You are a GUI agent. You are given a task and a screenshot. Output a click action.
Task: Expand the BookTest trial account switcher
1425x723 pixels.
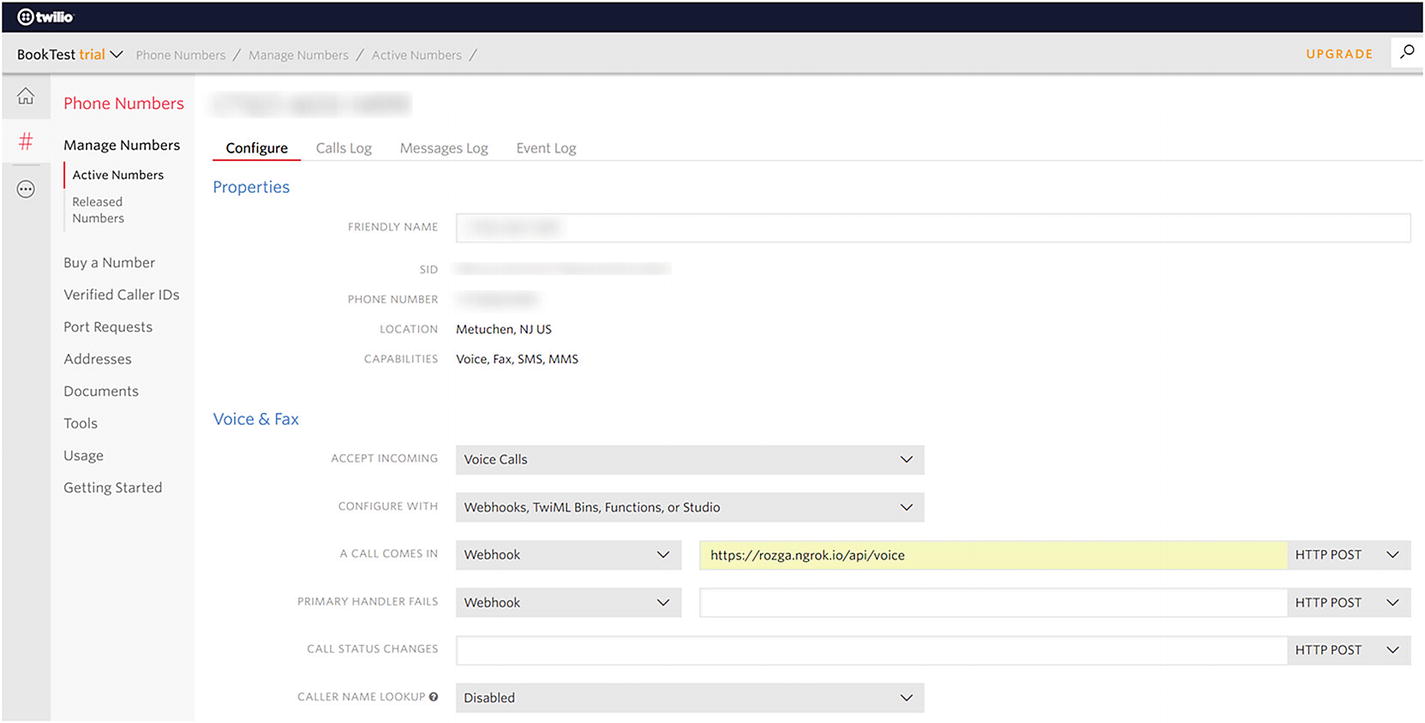(69, 54)
